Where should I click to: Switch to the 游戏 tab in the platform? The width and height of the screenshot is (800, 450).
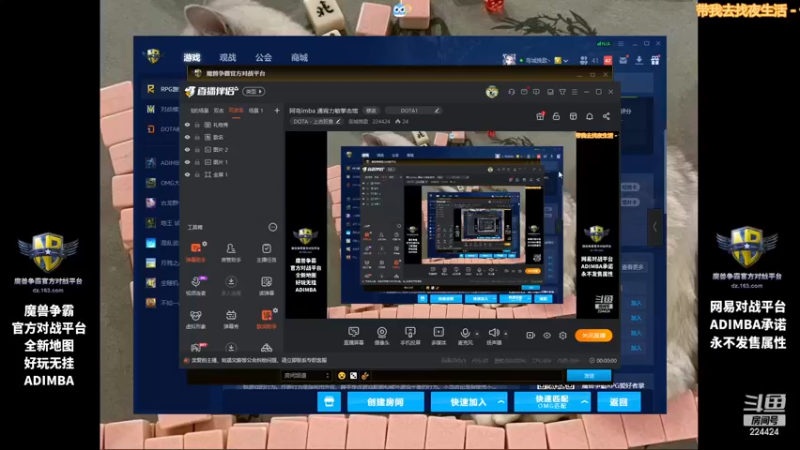[192, 58]
